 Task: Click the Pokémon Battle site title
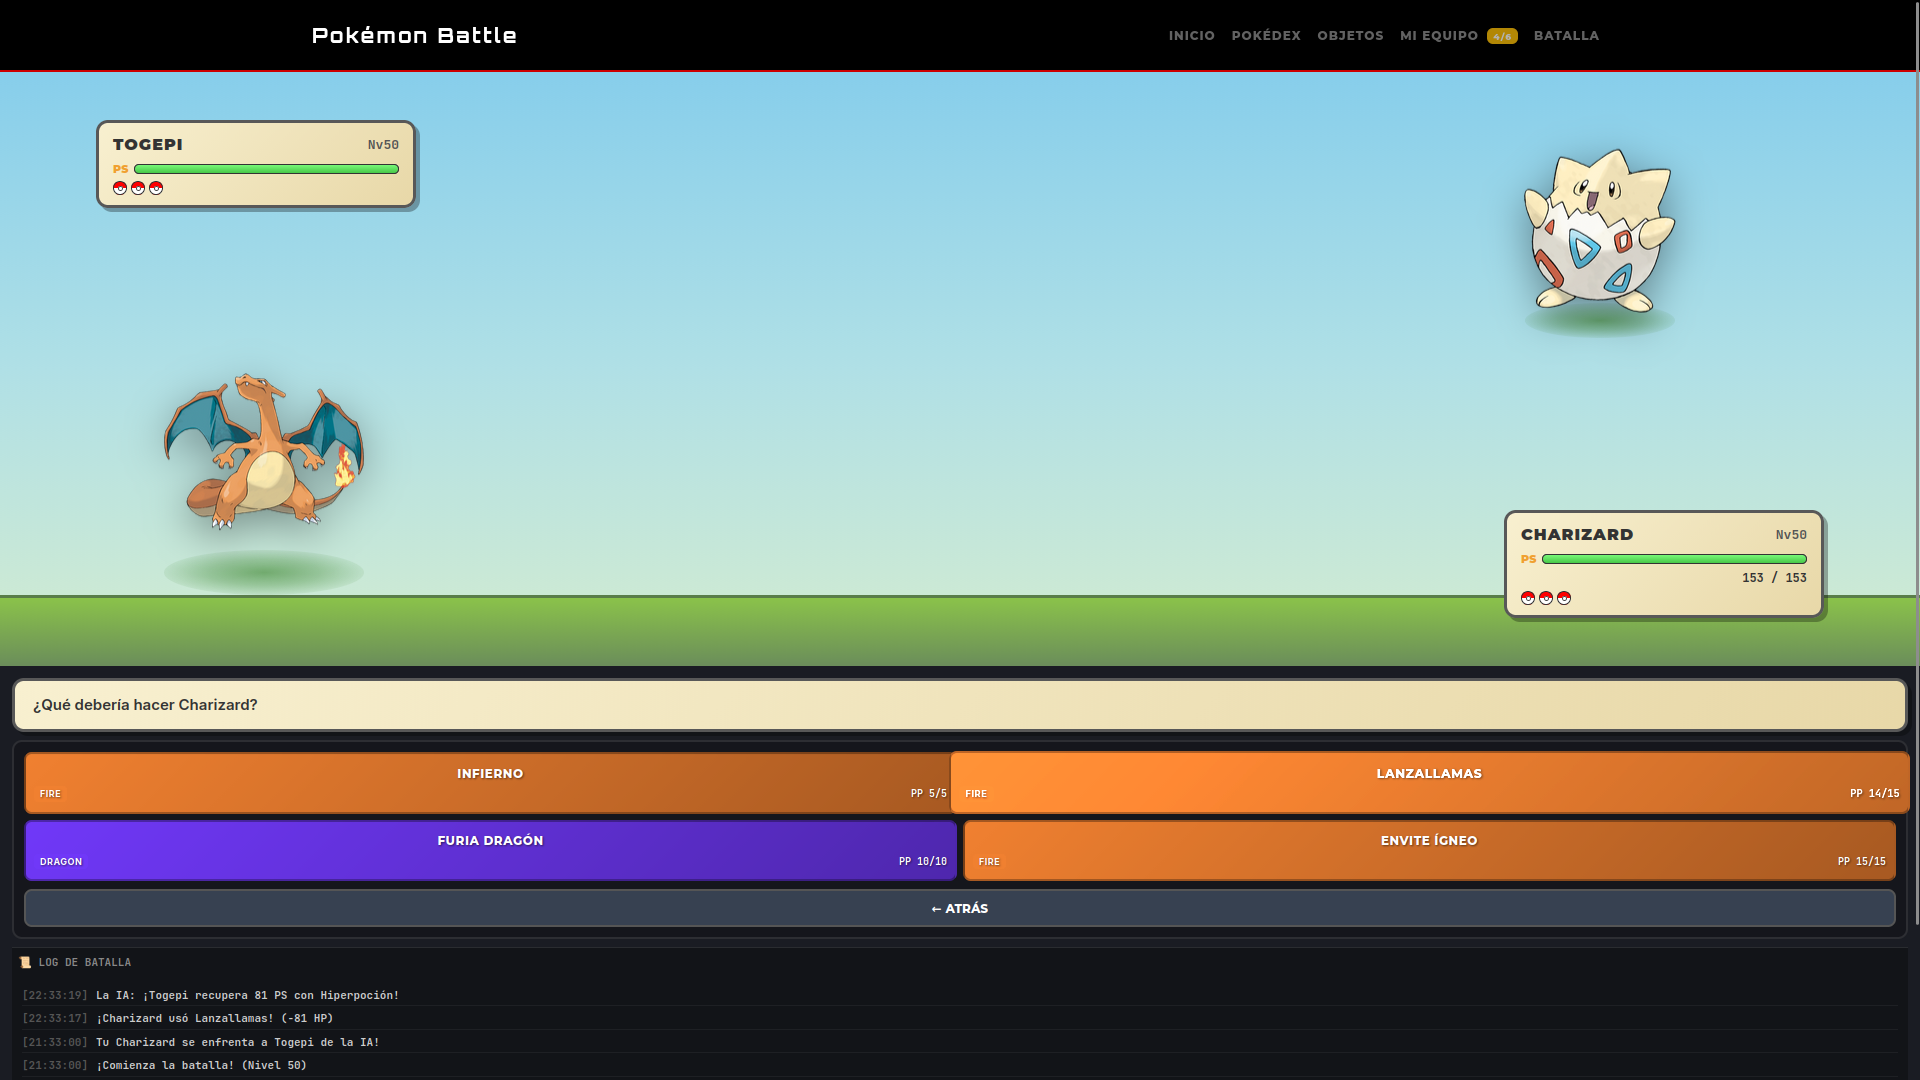[x=414, y=36]
